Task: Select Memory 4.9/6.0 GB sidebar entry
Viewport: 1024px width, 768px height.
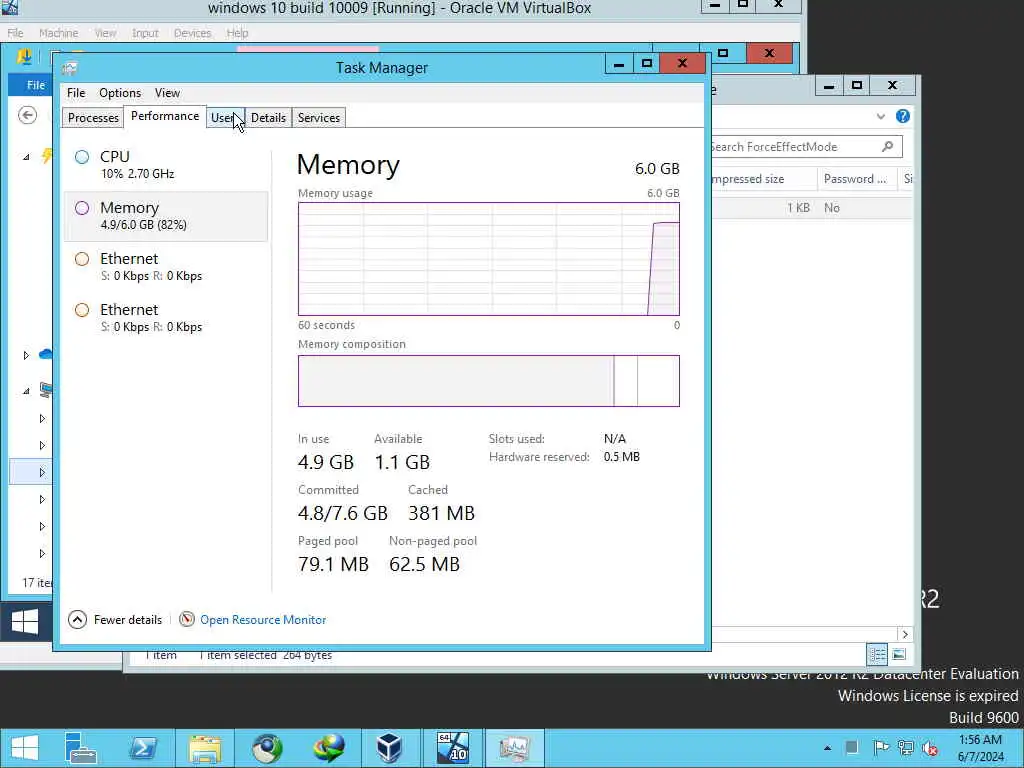Action: pos(166,216)
